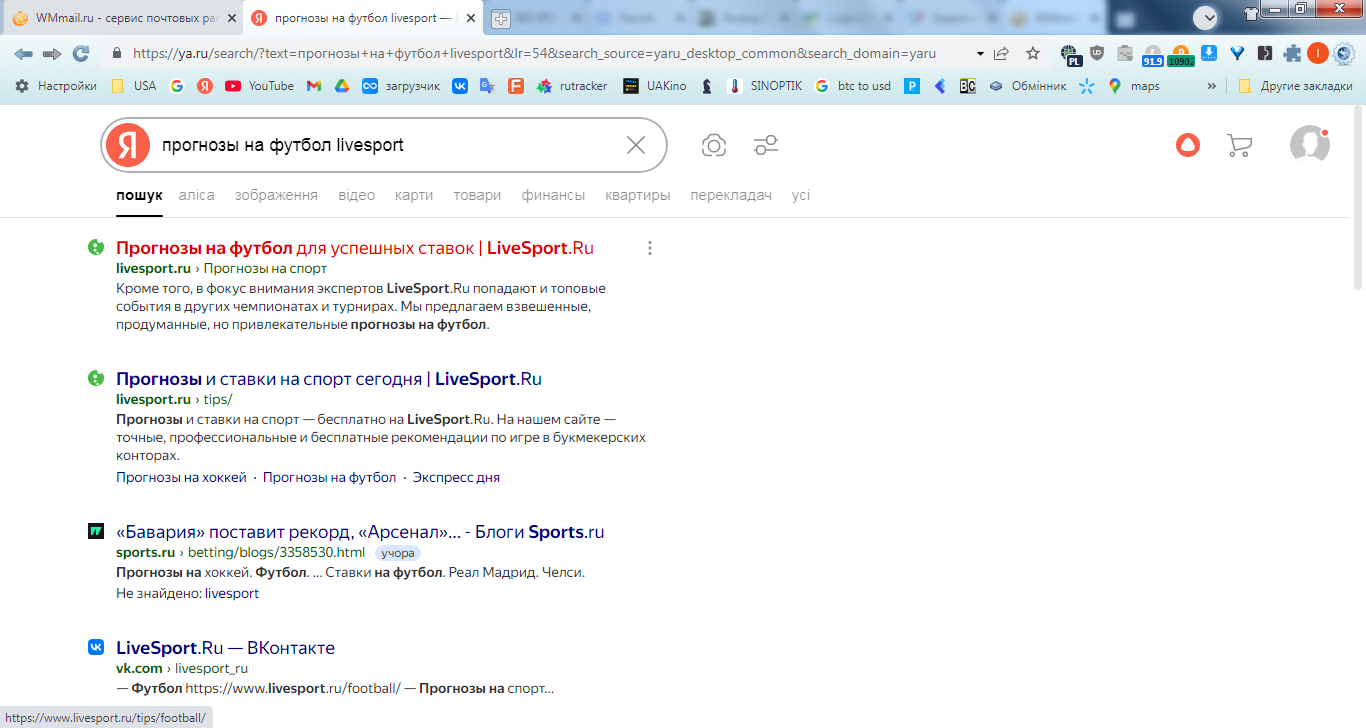Open the btc to usd bookmark
Viewport: 1366px width, 728px height.
[x=852, y=86]
